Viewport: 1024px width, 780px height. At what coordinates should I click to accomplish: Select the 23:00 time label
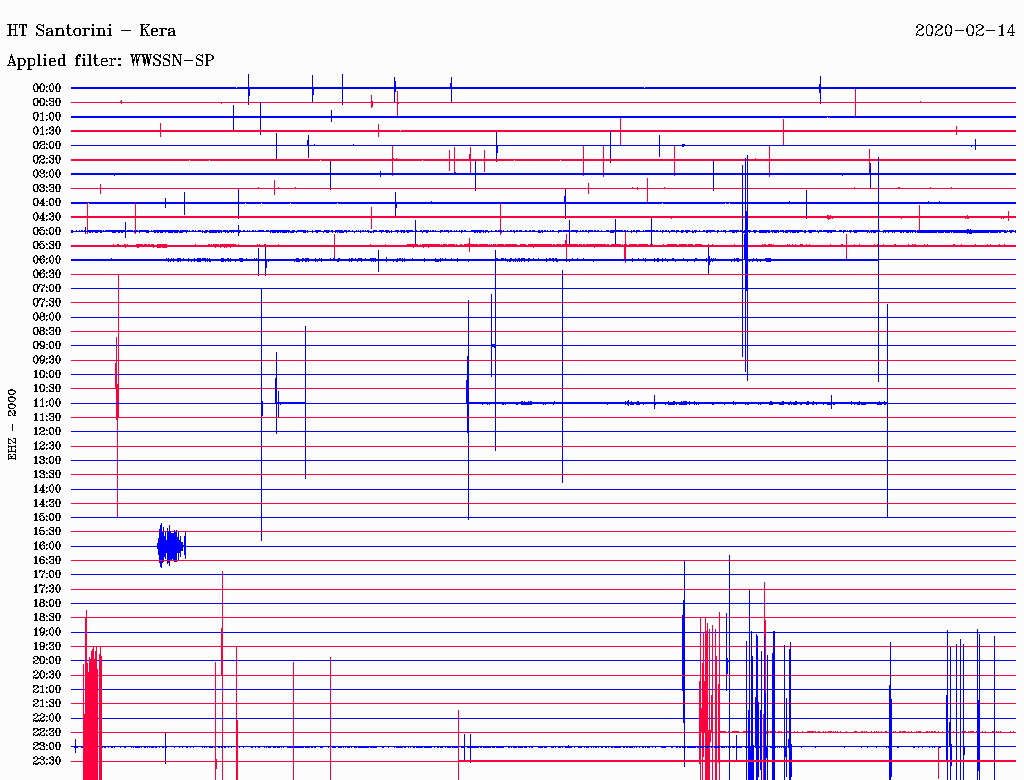click(x=47, y=746)
